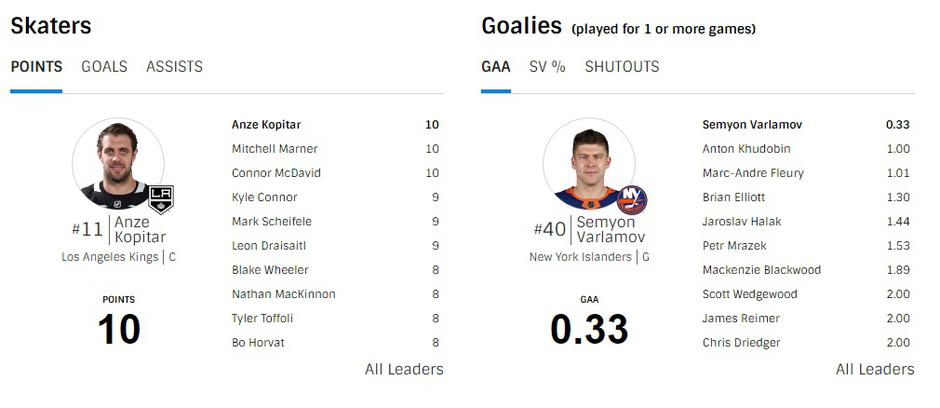Viewport: 940px width, 408px height.
Task: Open the Goalies SHUTOUTS tab
Action: (x=622, y=67)
